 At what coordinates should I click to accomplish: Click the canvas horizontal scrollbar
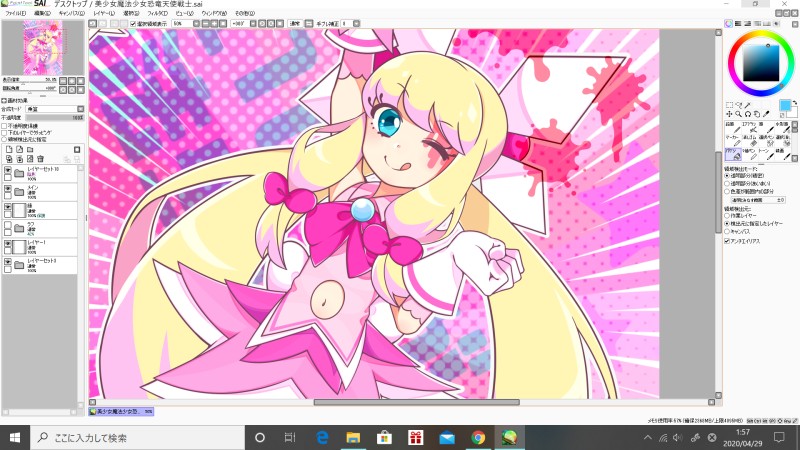point(416,402)
